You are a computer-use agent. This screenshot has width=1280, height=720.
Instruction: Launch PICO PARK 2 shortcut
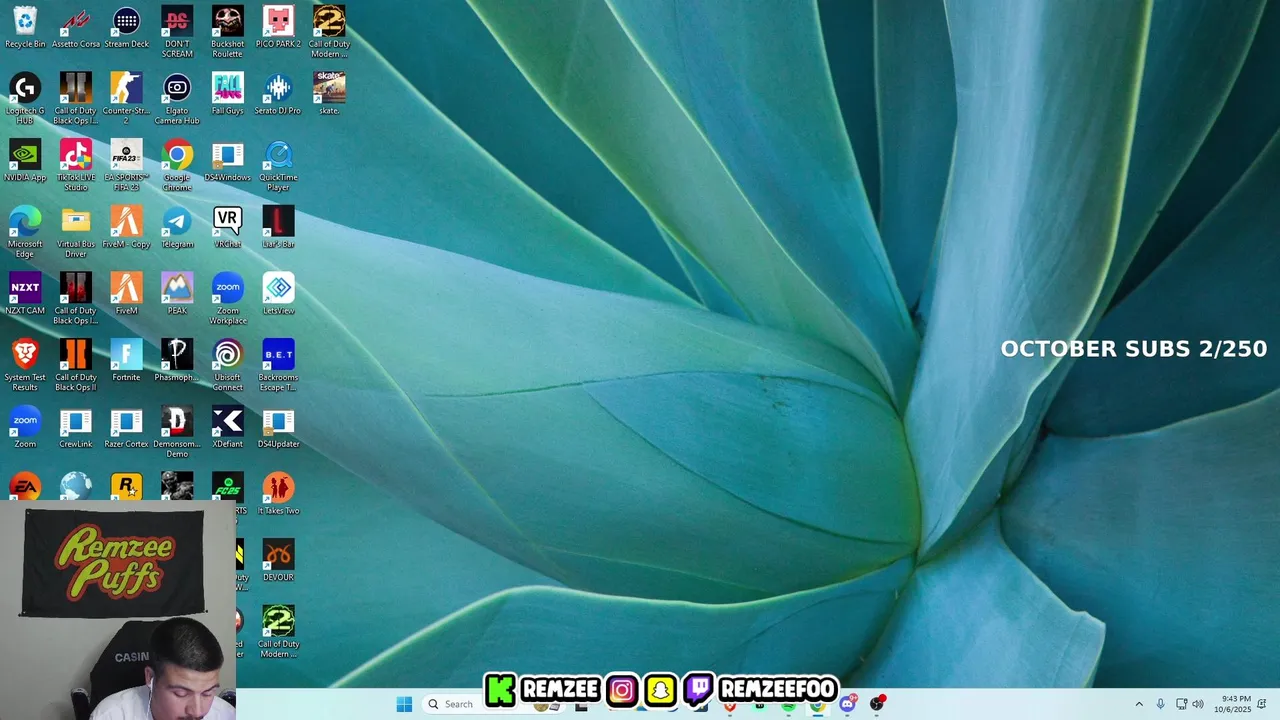(278, 27)
